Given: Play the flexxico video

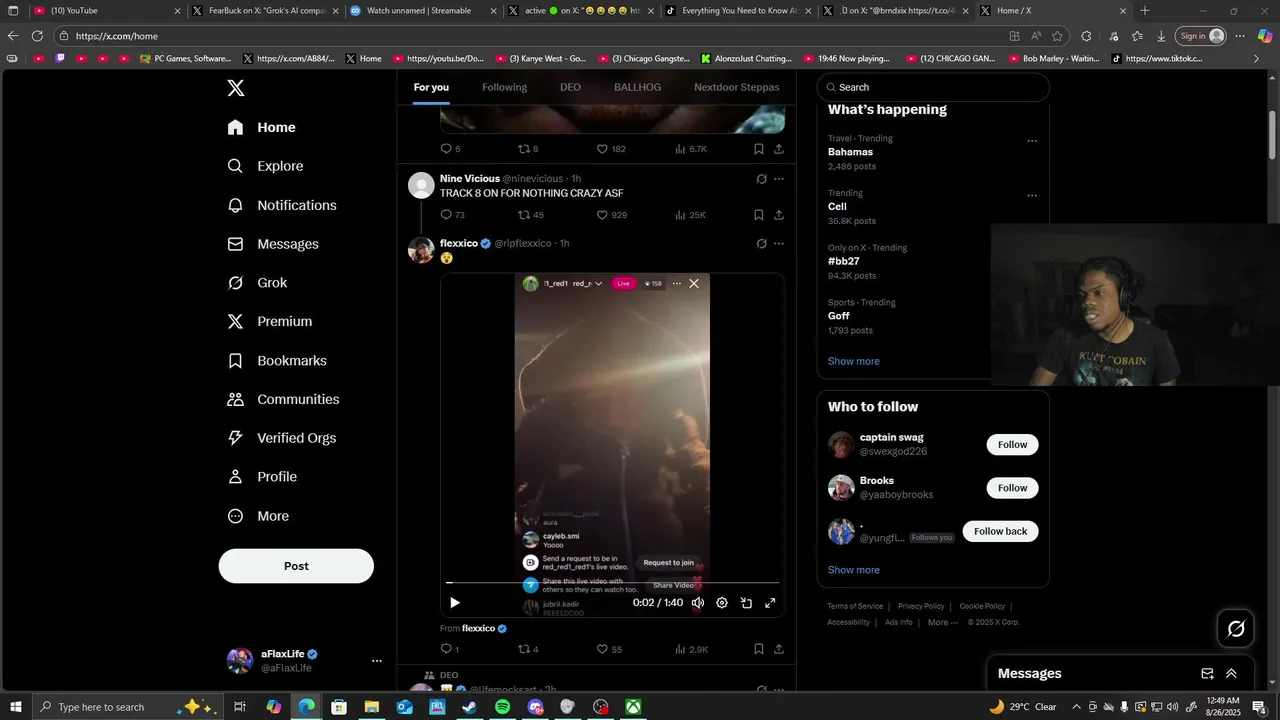Looking at the screenshot, I should pyautogui.click(x=455, y=603).
